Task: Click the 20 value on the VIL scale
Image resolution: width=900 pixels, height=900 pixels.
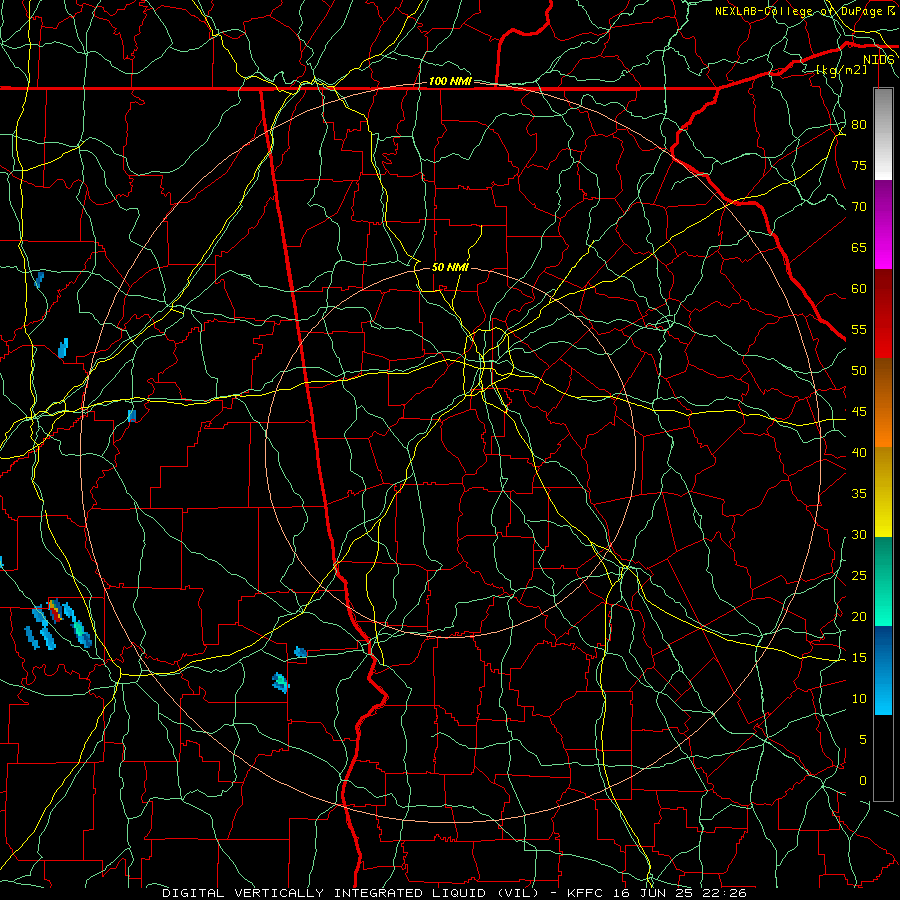Action: pyautogui.click(x=859, y=617)
